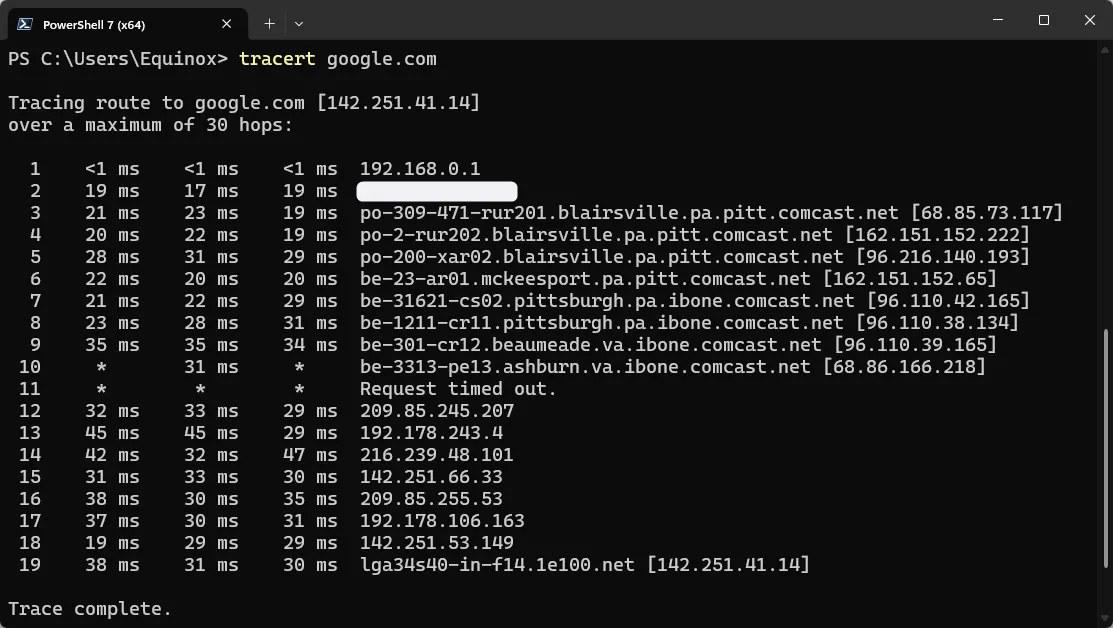Open a new tab with the plus button
The height and width of the screenshot is (628, 1113).
tap(268, 23)
